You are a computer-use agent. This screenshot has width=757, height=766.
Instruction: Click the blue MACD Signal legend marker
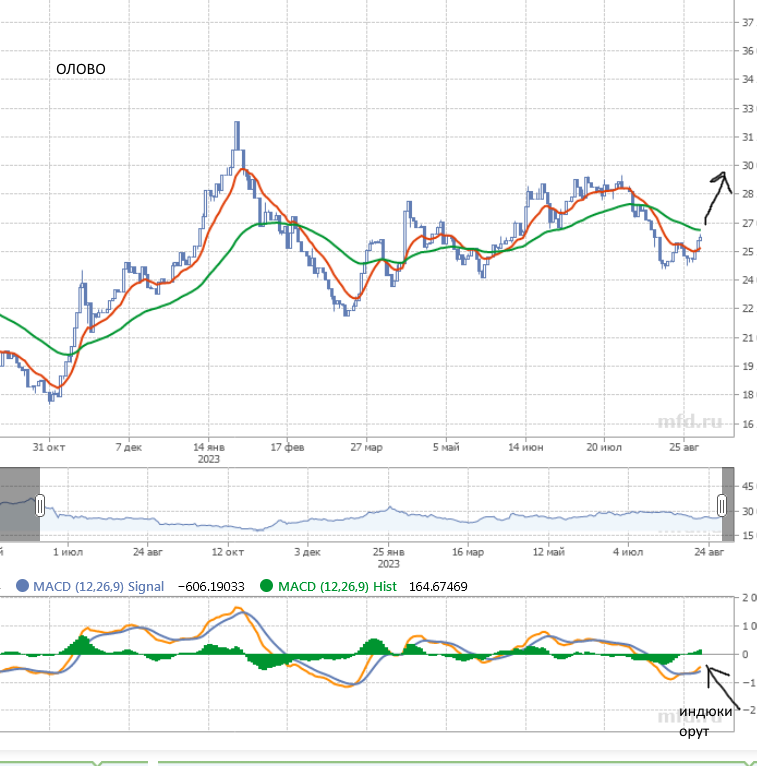click(21, 587)
